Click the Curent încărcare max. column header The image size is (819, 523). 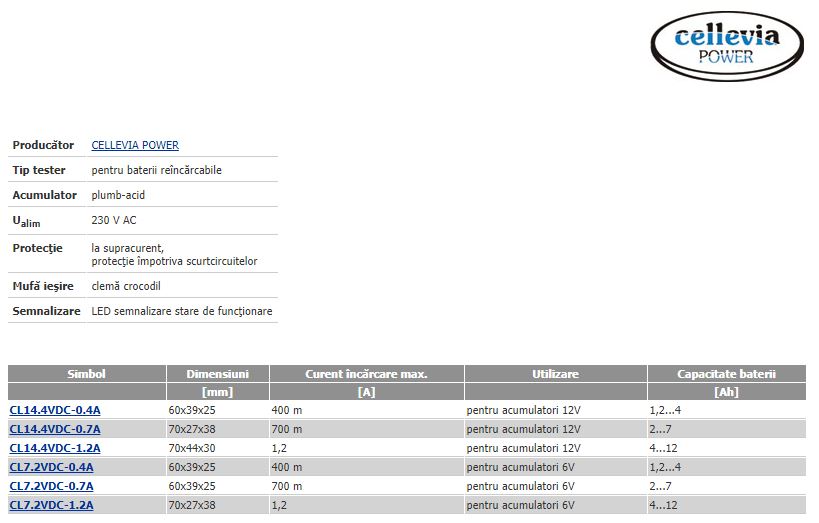pos(366,374)
